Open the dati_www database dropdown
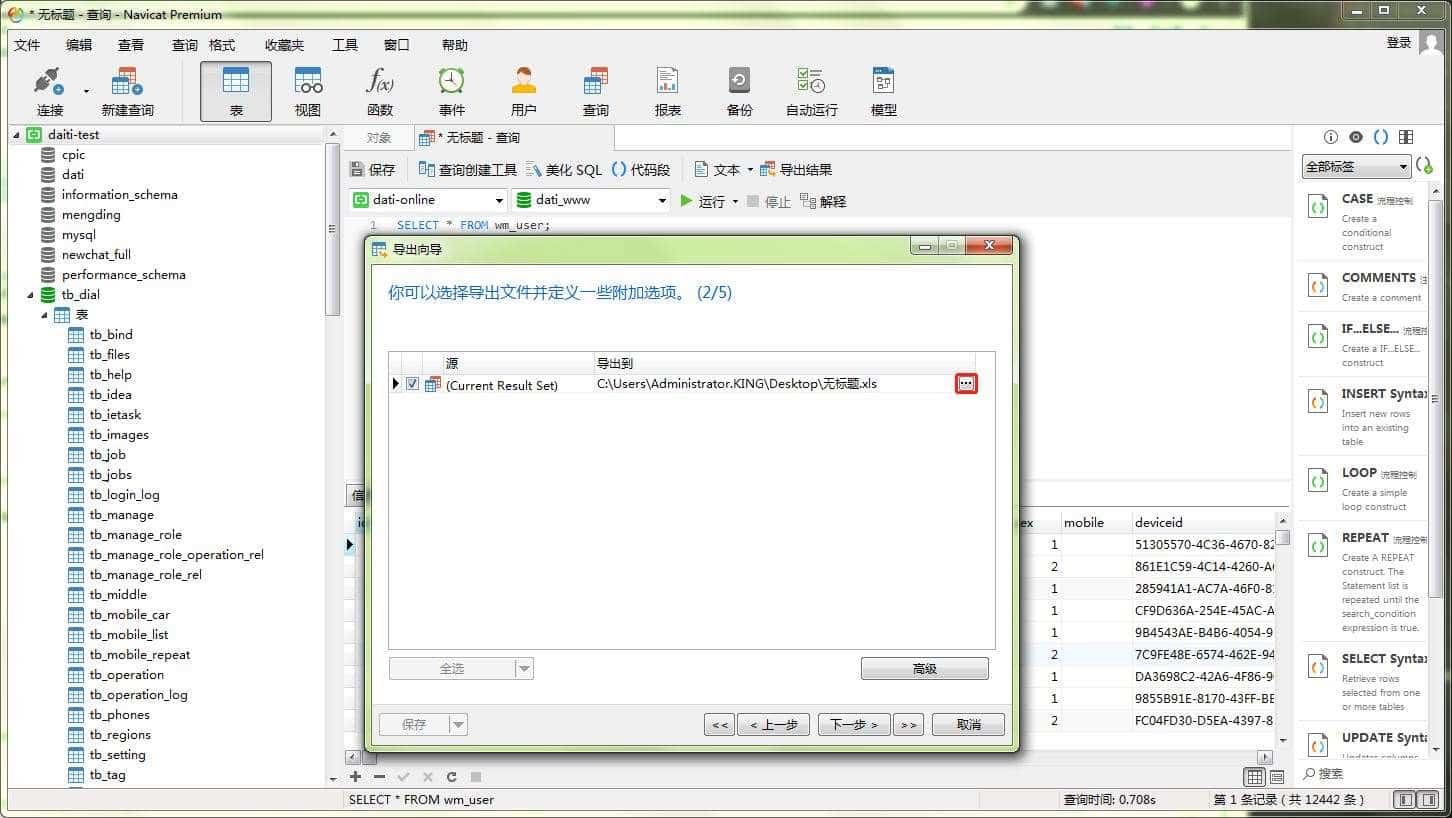1452x818 pixels. click(663, 200)
